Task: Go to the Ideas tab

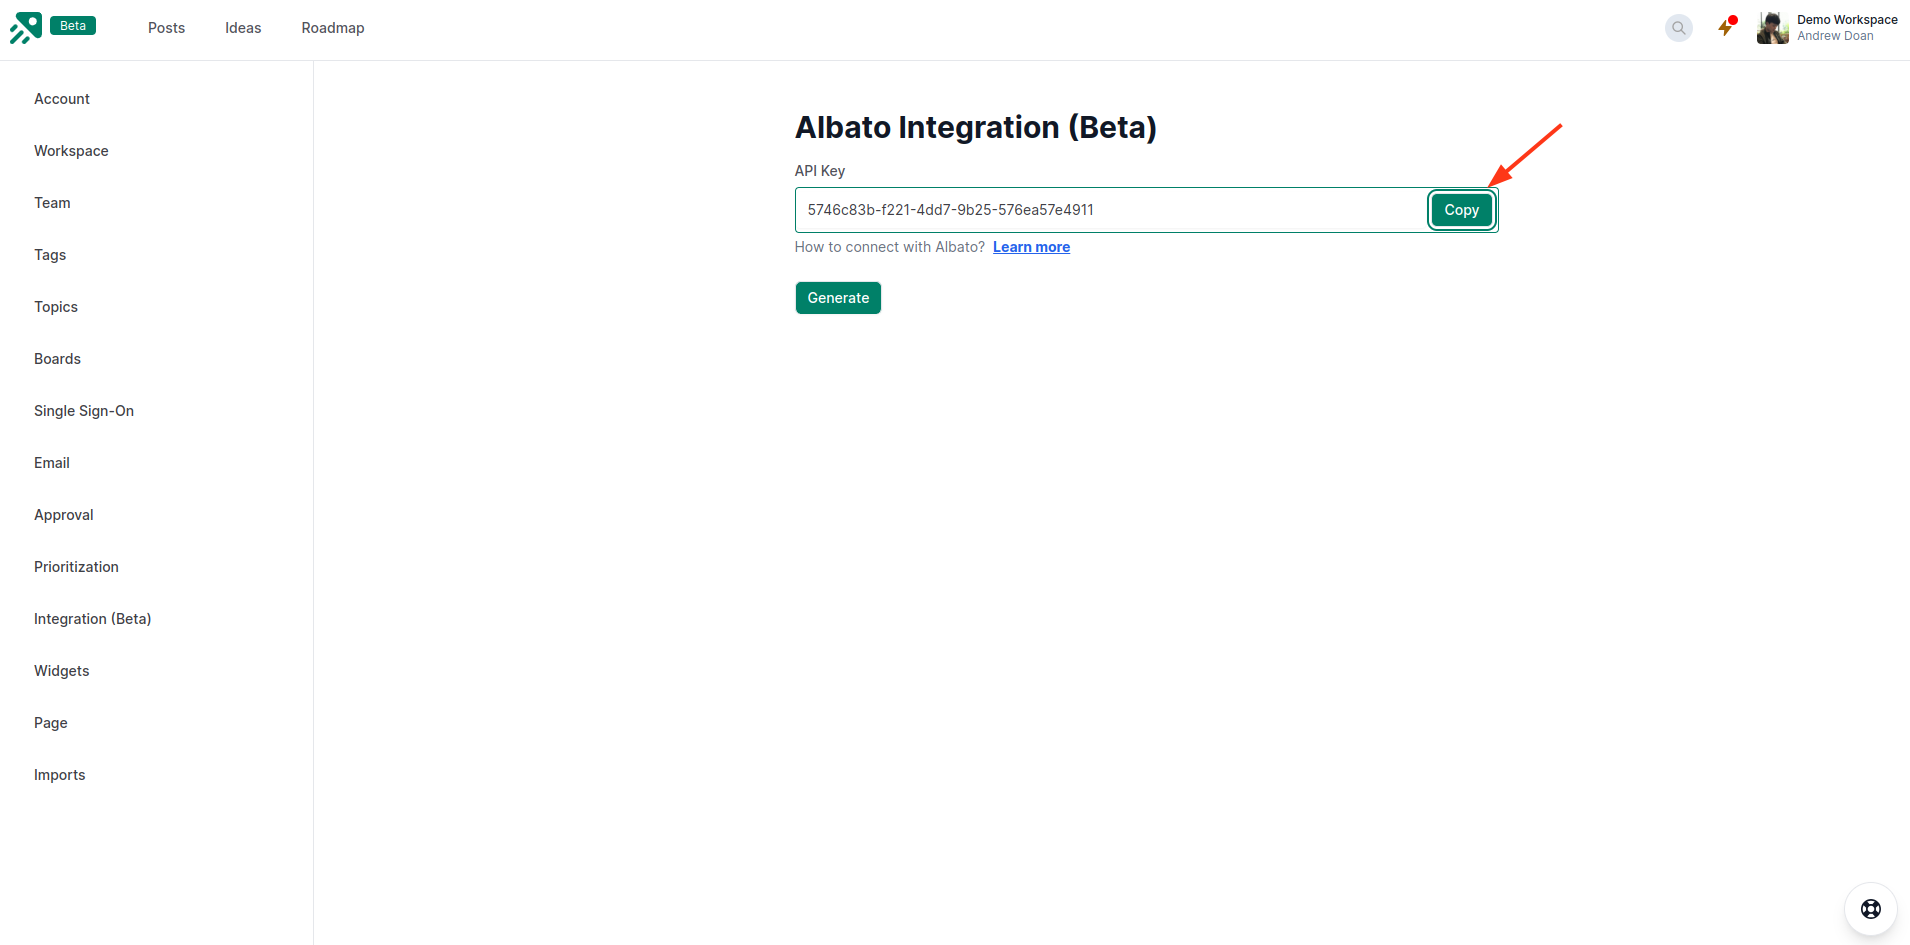Action: tap(243, 28)
